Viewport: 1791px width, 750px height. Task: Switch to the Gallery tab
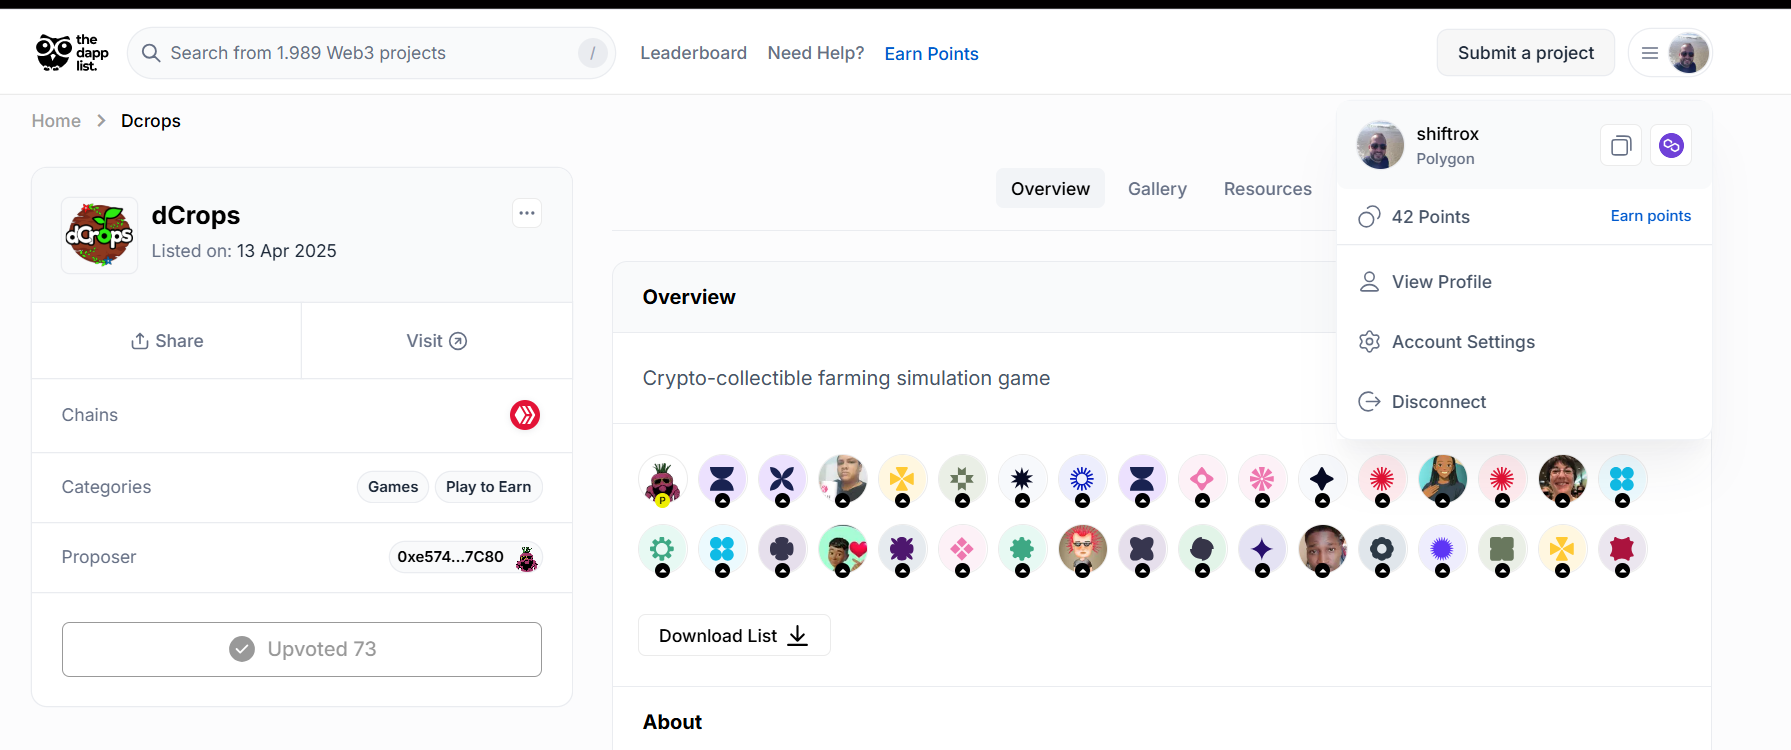pos(1157,189)
